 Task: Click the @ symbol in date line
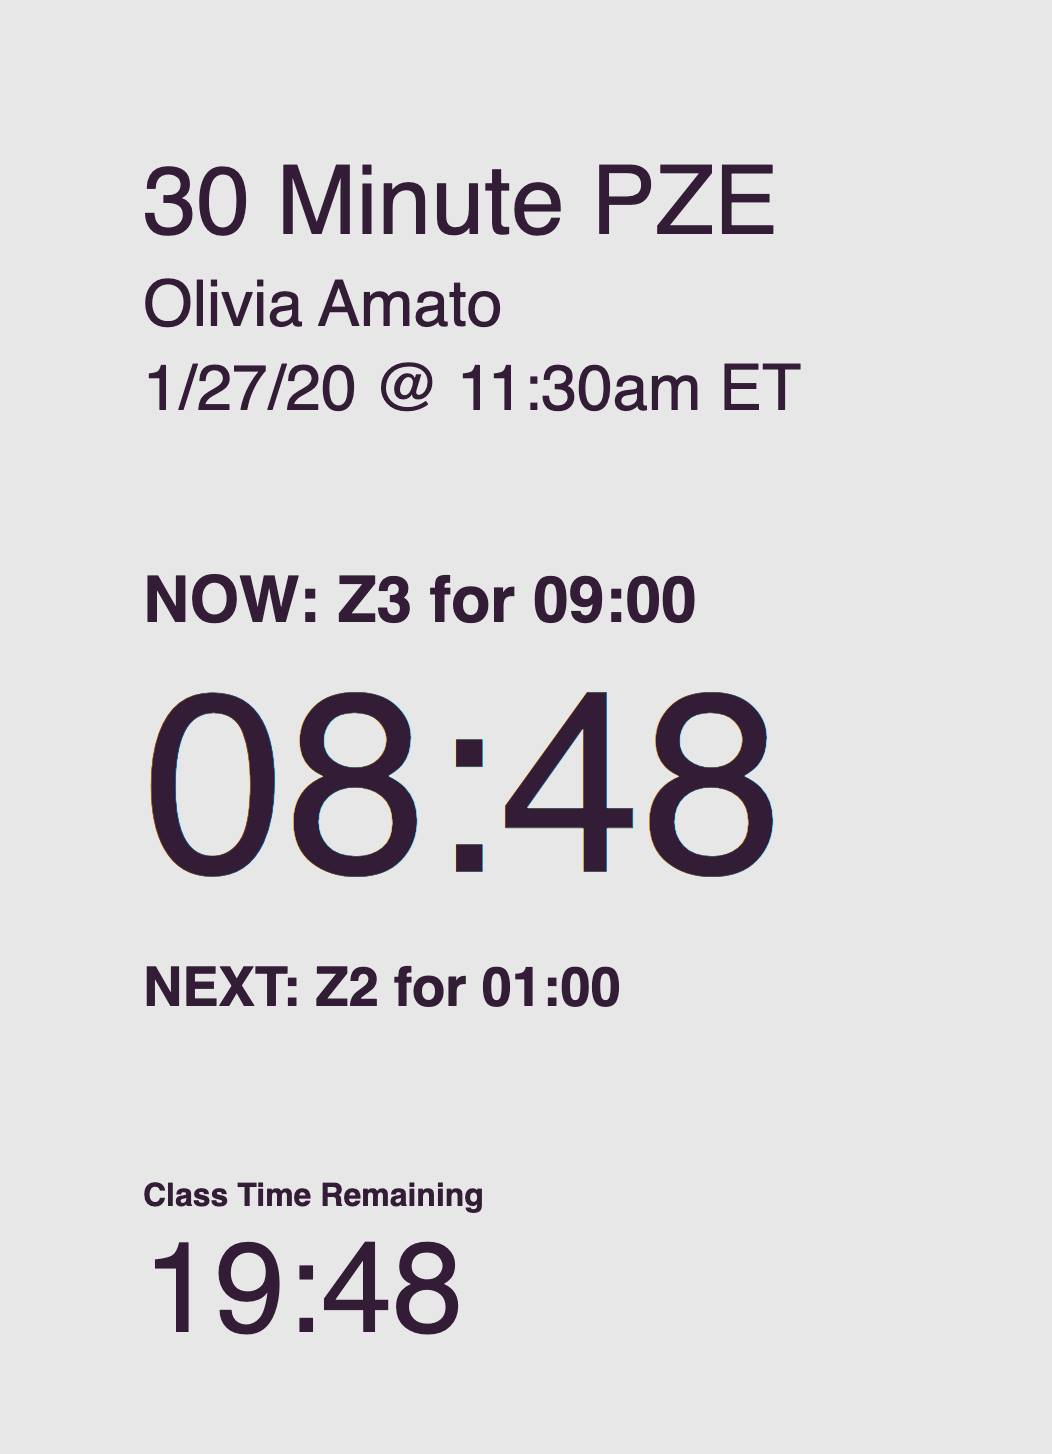click(406, 387)
